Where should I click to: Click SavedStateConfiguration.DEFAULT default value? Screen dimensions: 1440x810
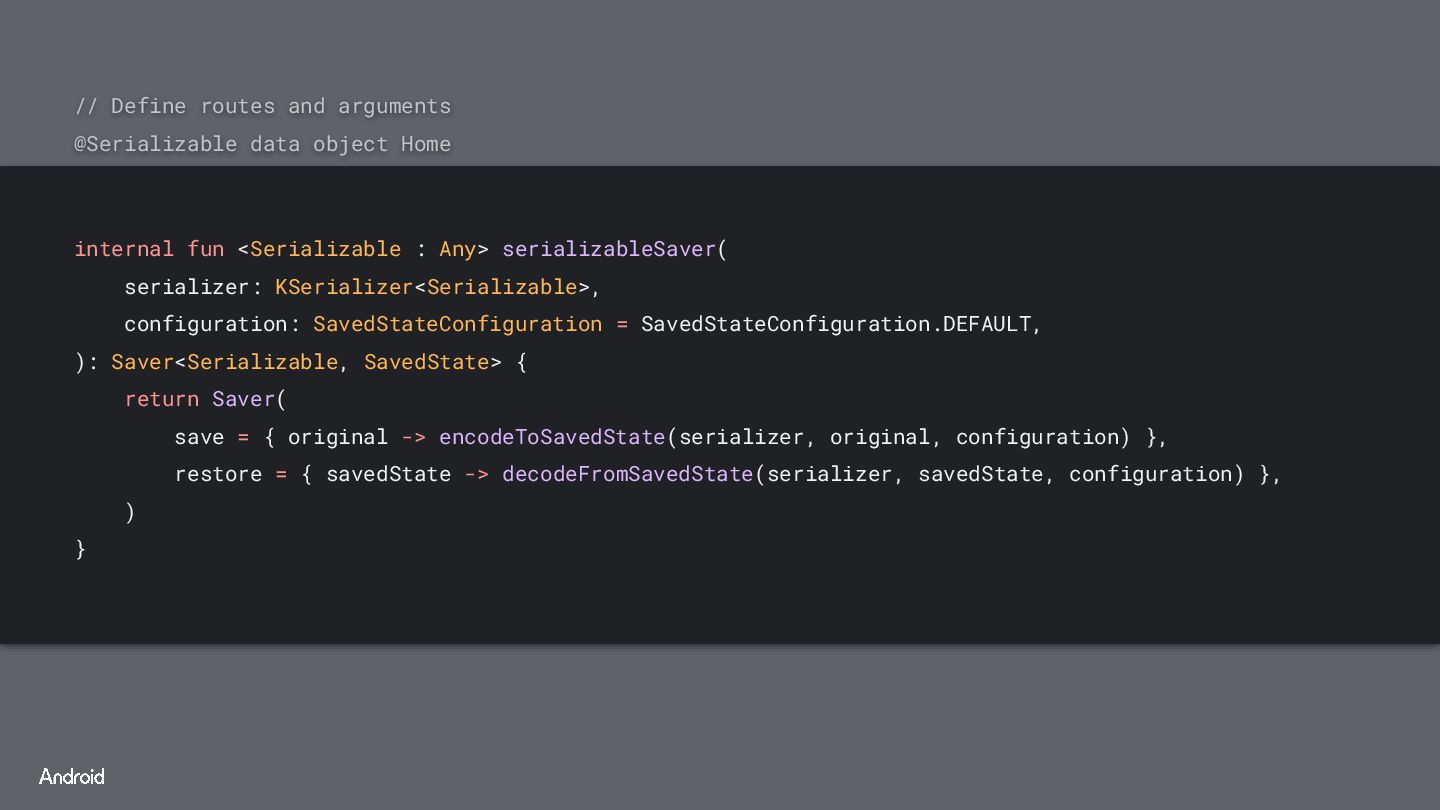click(835, 324)
